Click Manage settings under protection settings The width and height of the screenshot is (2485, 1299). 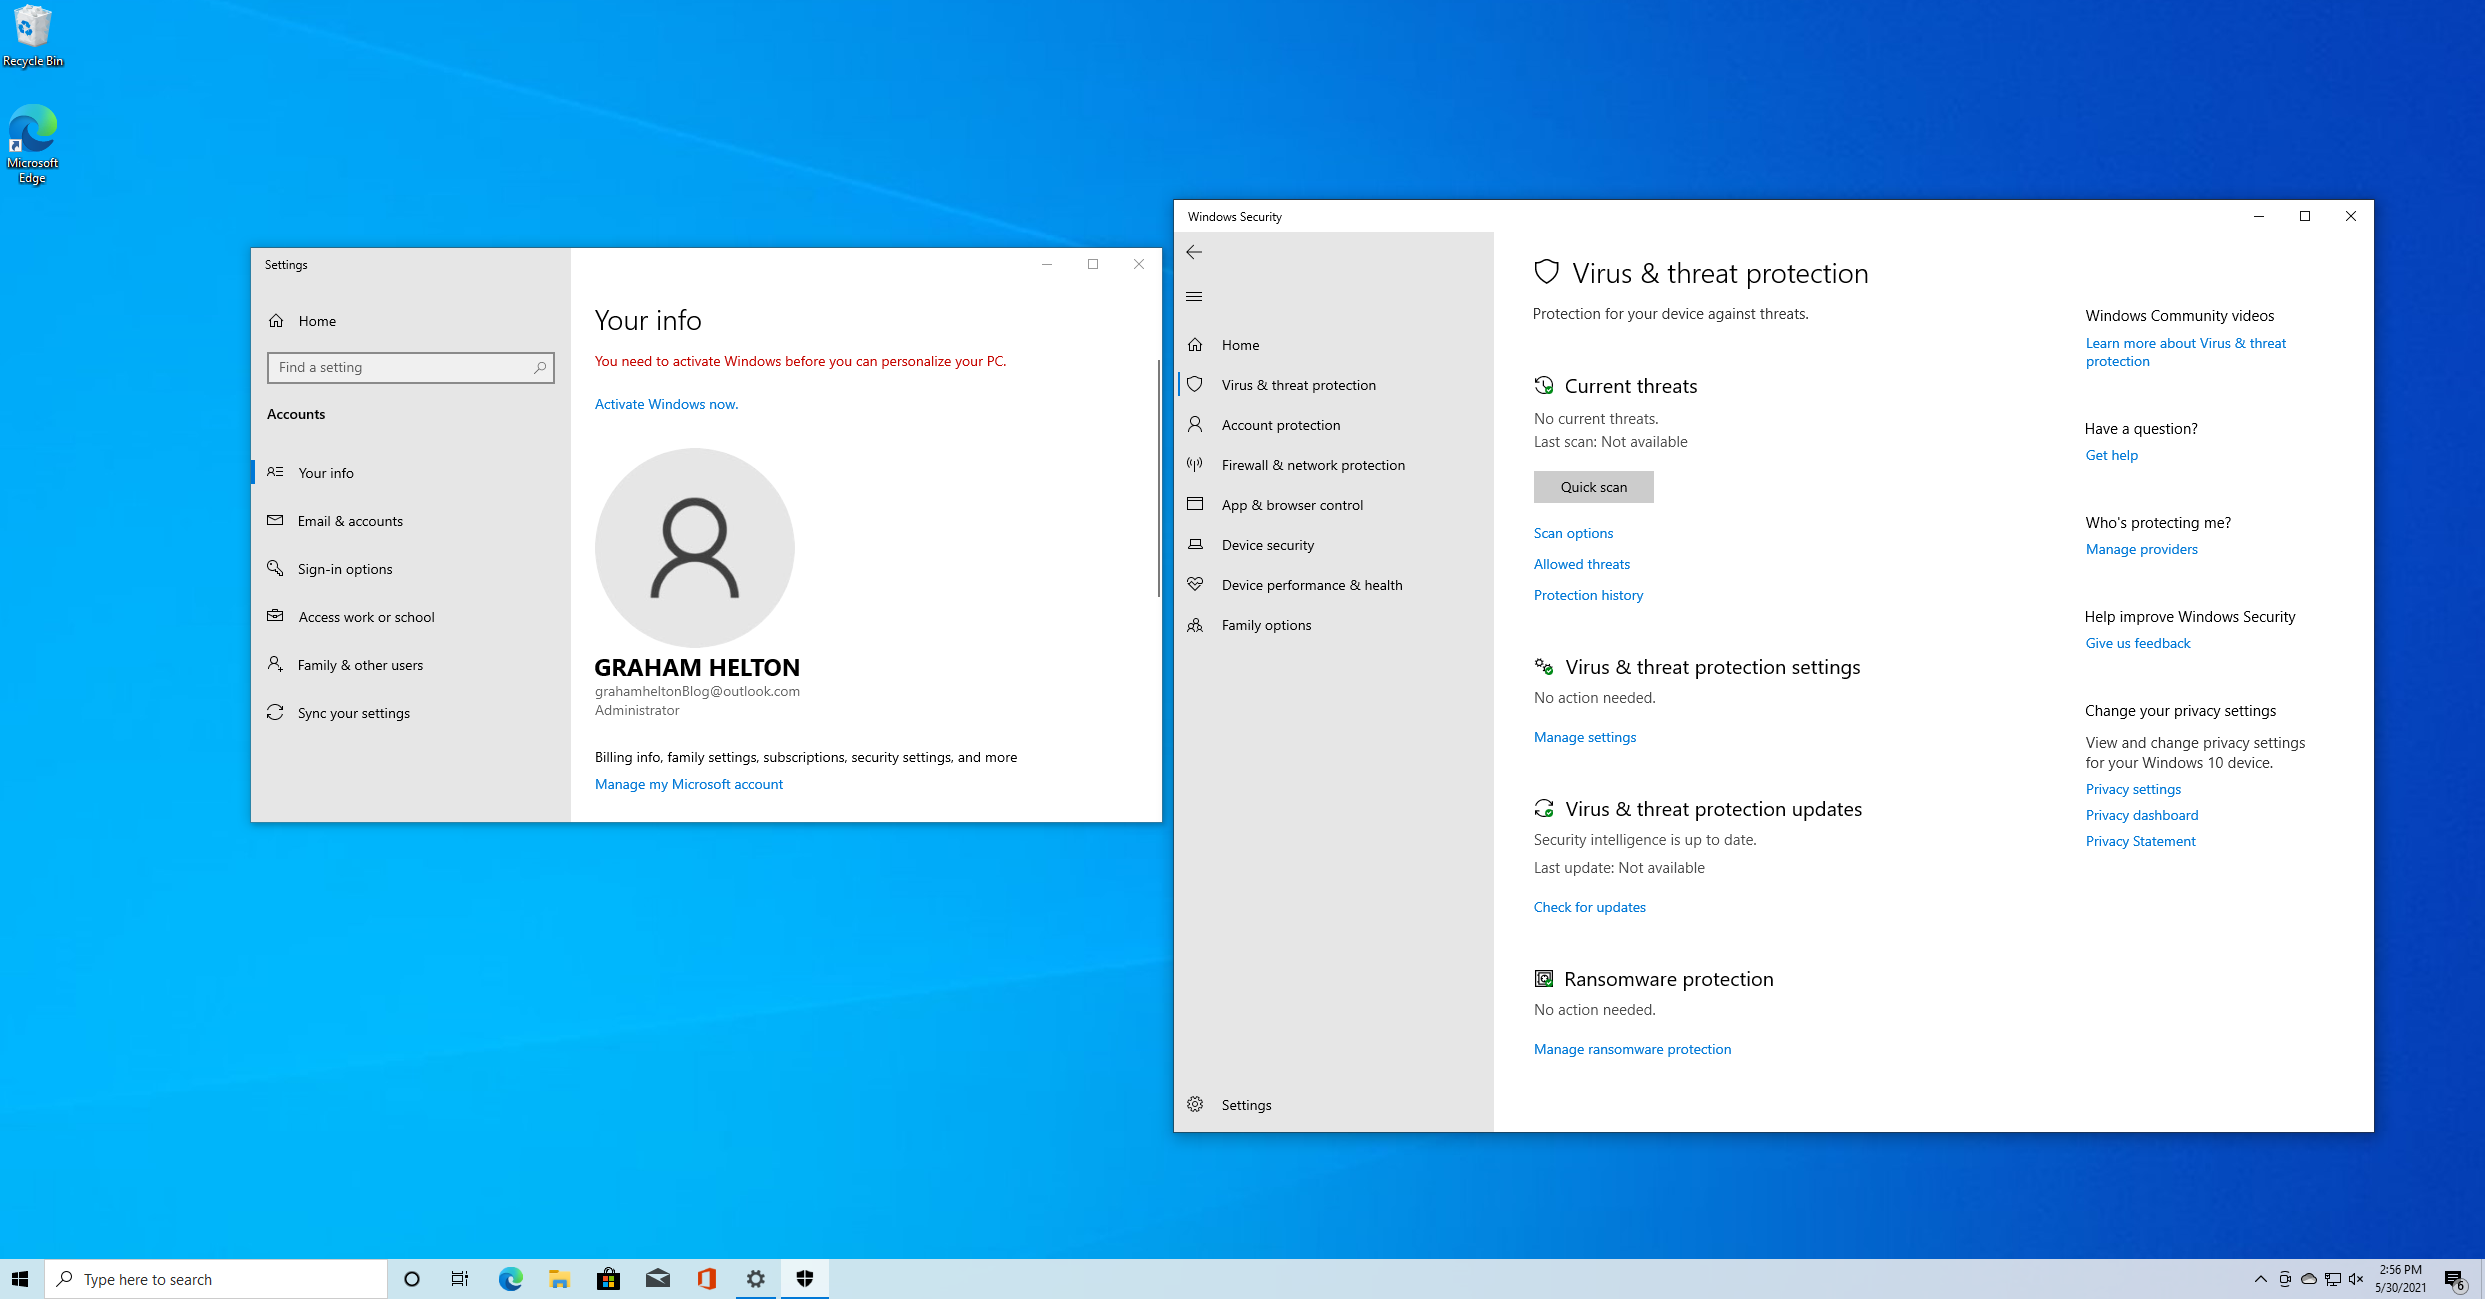1585,737
